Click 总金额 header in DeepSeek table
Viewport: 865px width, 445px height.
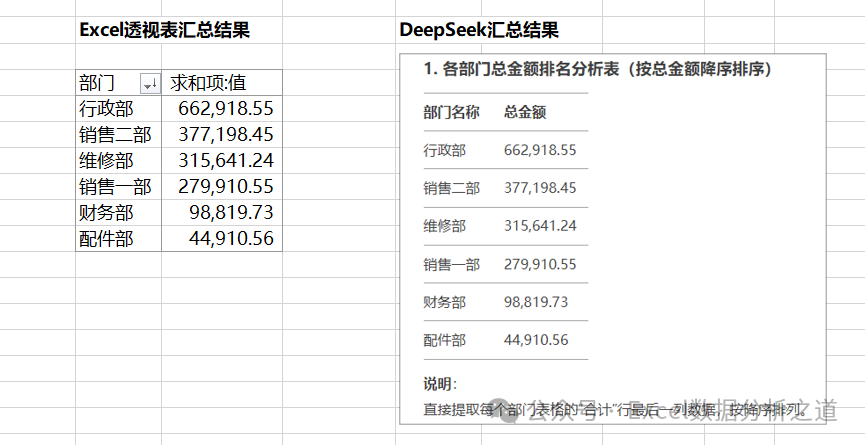(525, 112)
